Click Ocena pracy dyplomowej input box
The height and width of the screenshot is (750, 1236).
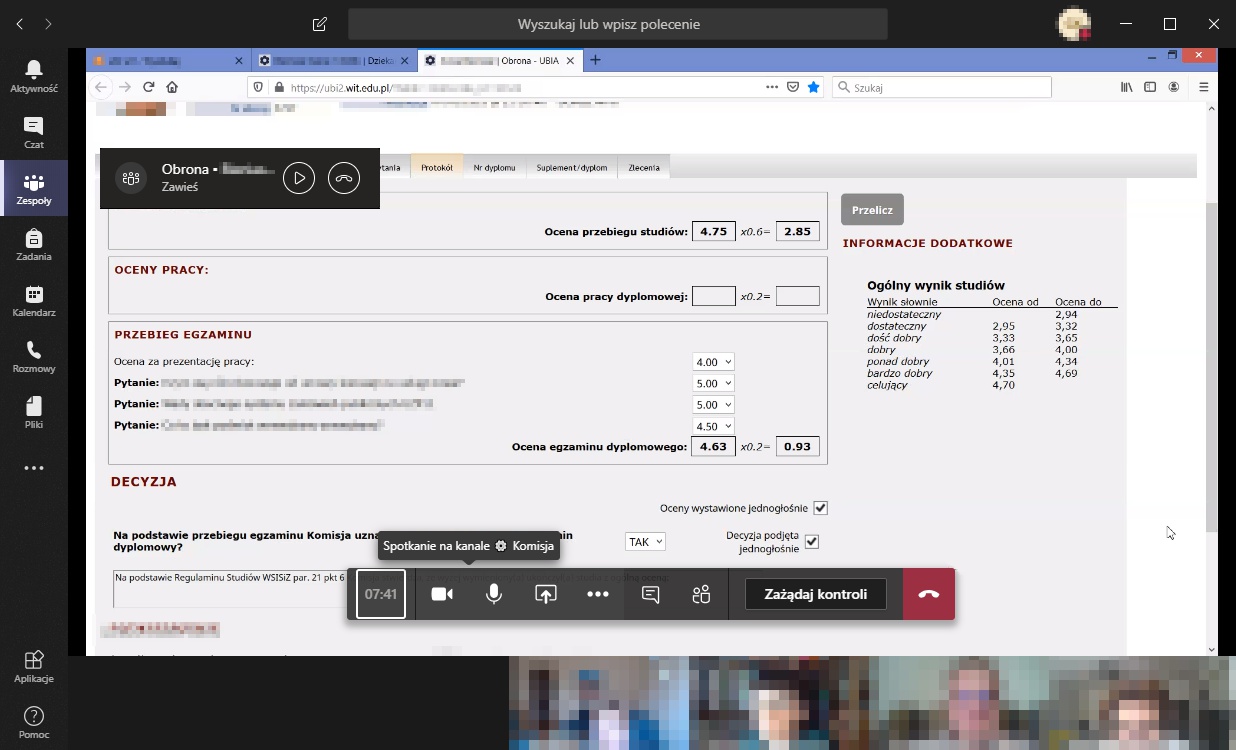[x=713, y=296]
